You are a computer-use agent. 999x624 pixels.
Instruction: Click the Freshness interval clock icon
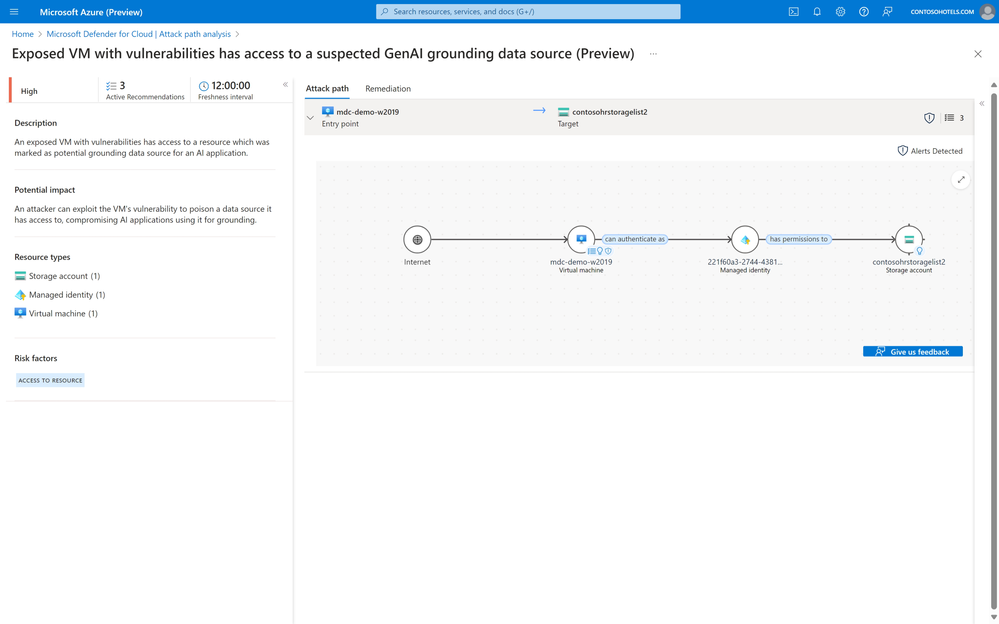pyautogui.click(x=204, y=86)
